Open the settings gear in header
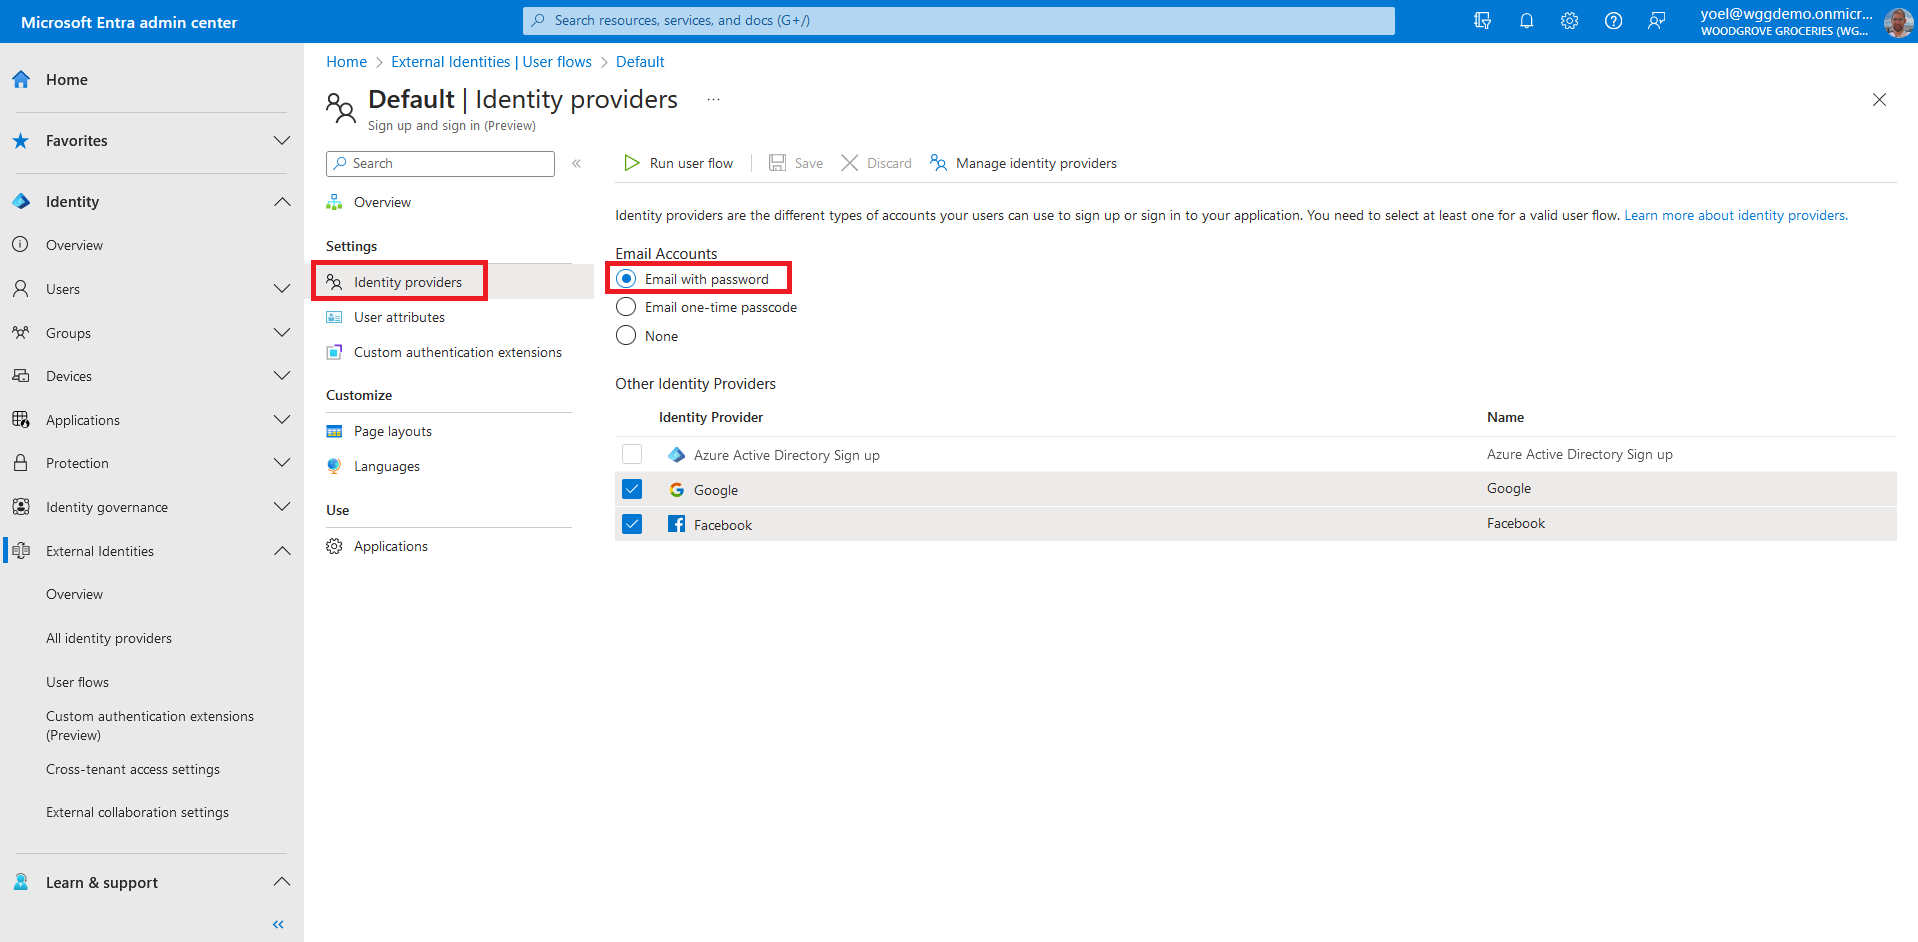 coord(1569,21)
